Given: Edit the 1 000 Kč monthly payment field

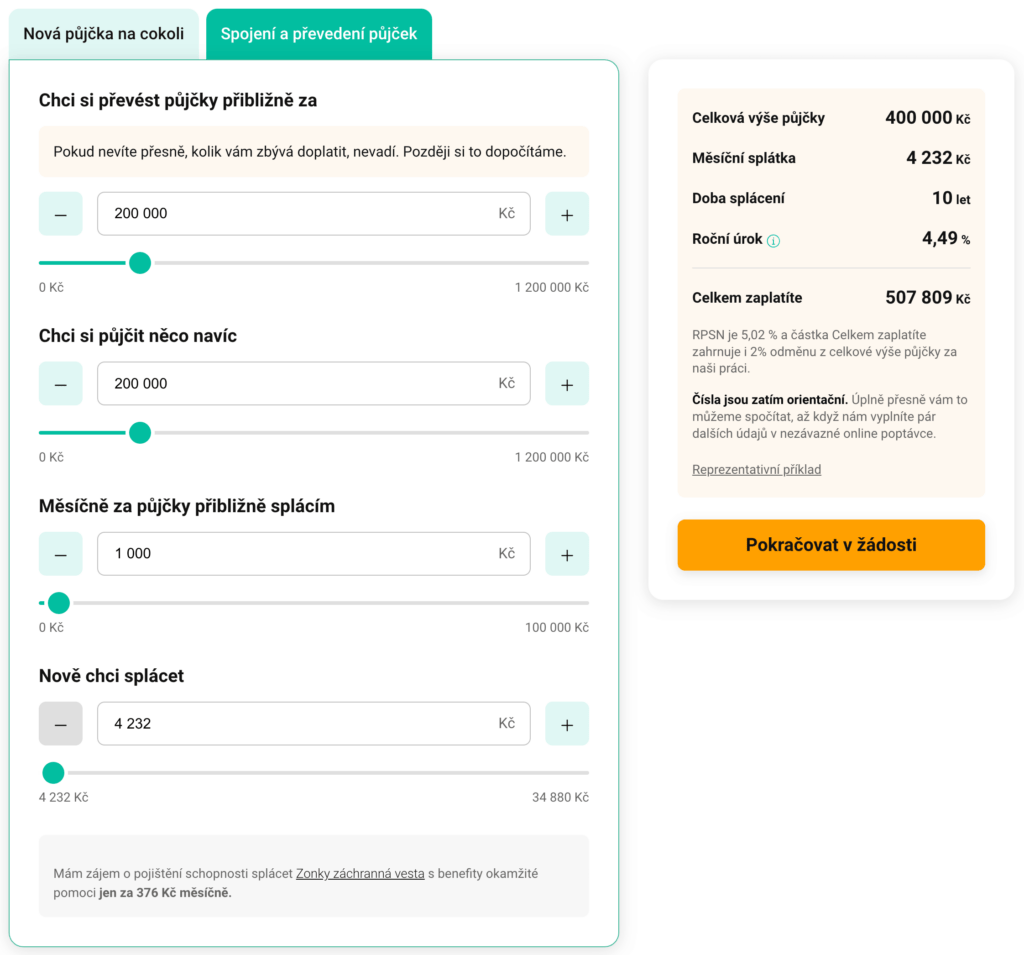Looking at the screenshot, I should [313, 553].
